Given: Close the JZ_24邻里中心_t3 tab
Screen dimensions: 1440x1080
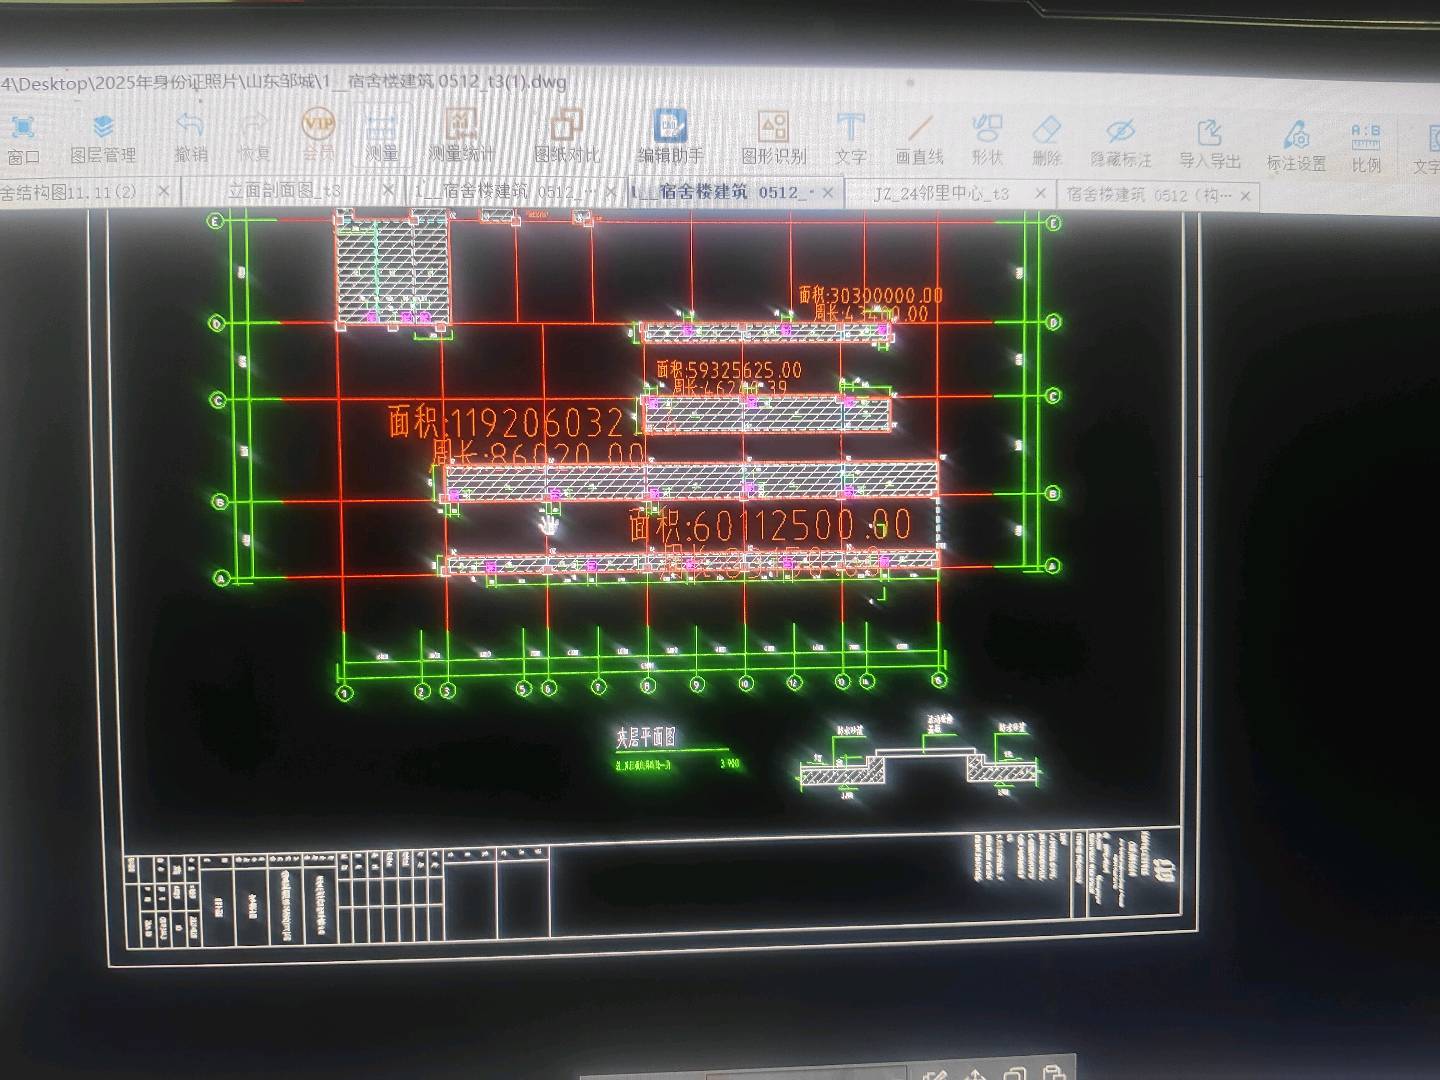Looking at the screenshot, I should (1040, 194).
